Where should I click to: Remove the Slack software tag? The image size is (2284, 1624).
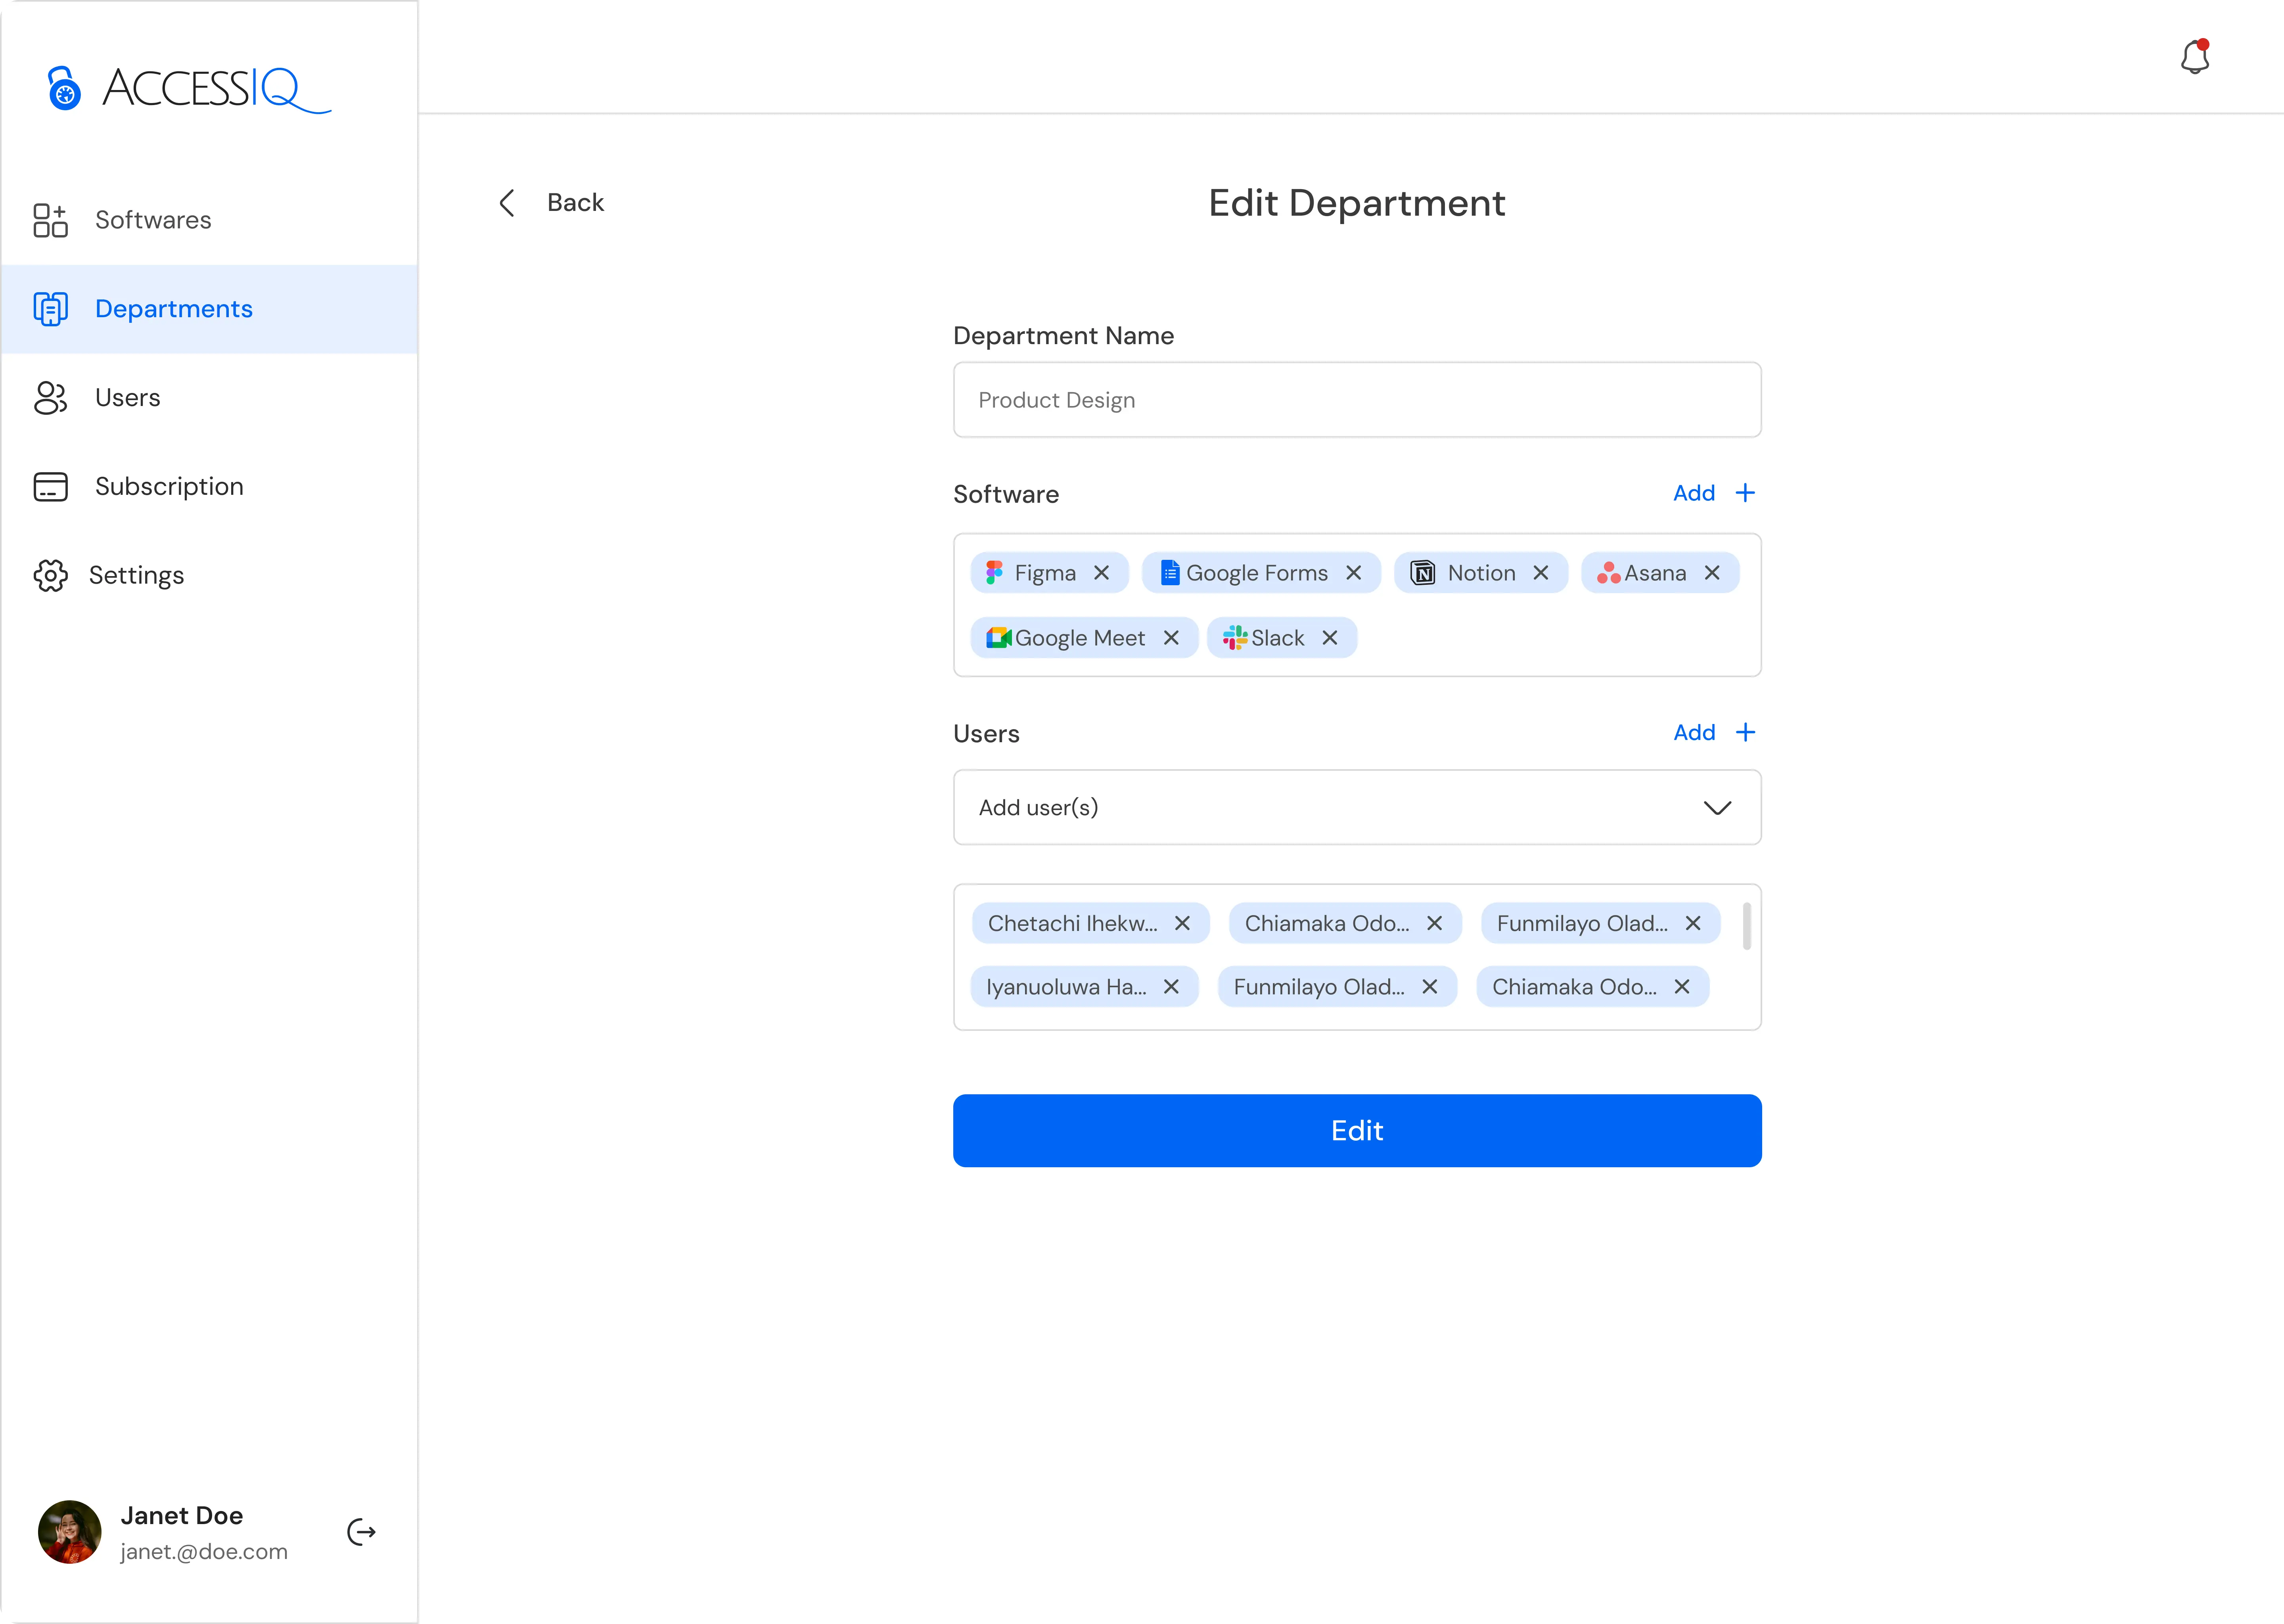tap(1329, 638)
